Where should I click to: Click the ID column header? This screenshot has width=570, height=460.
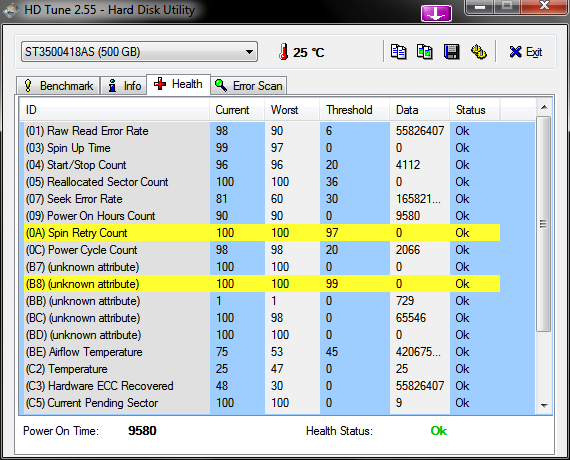115,110
